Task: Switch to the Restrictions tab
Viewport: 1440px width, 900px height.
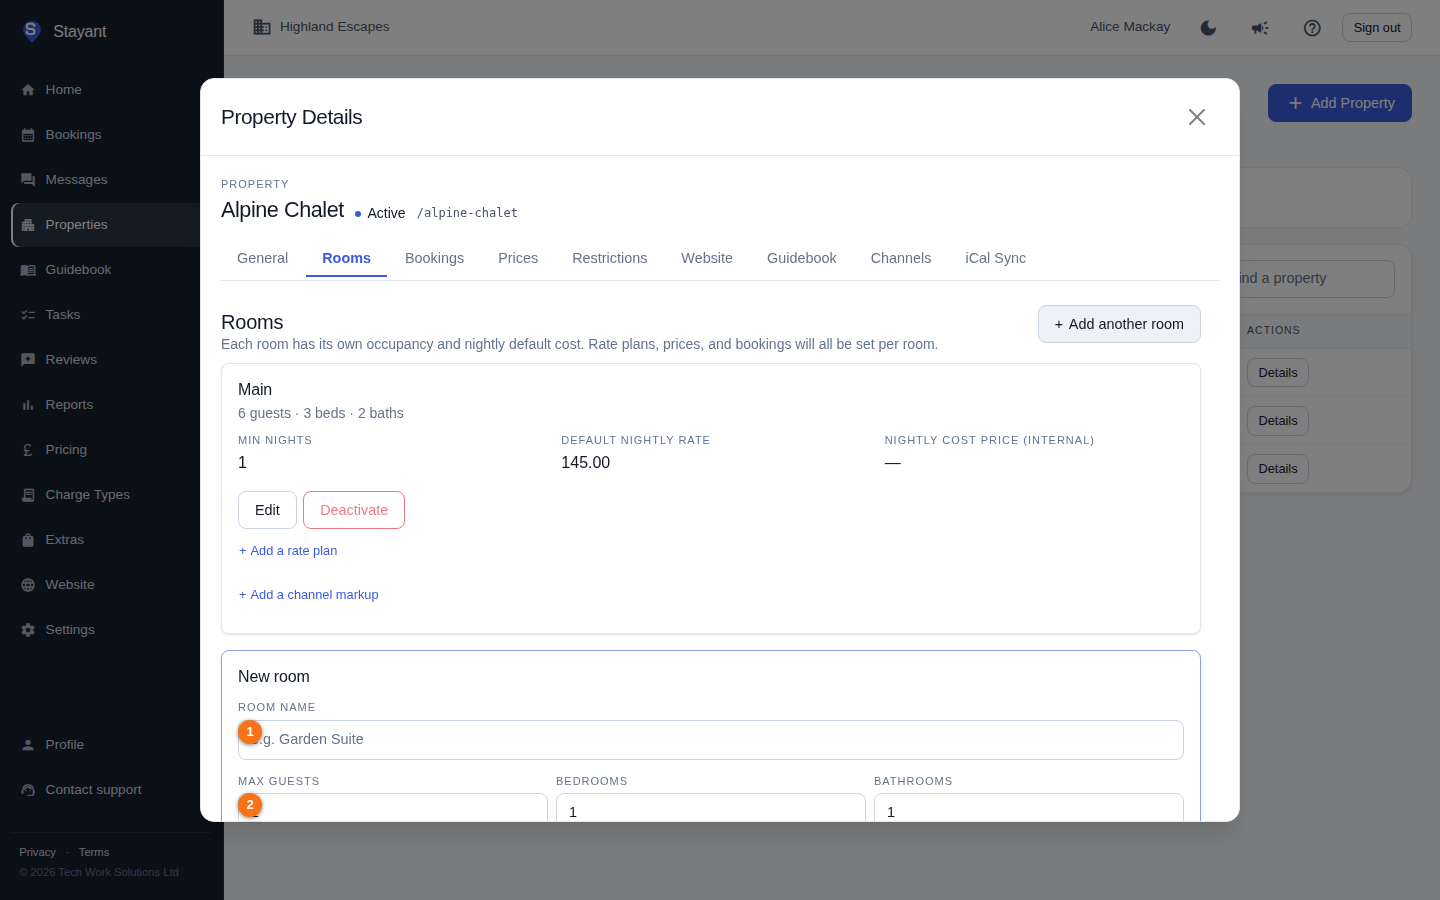Action: click(610, 258)
